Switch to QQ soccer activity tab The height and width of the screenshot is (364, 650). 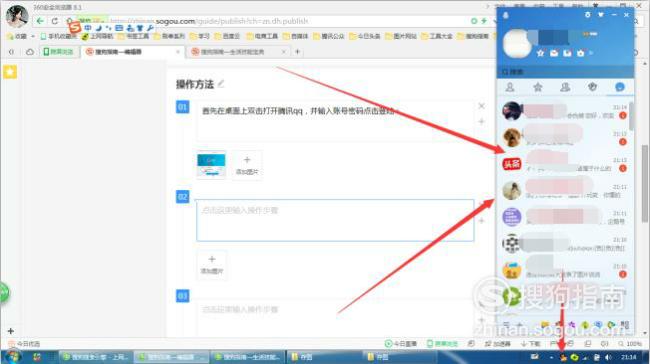592,87
